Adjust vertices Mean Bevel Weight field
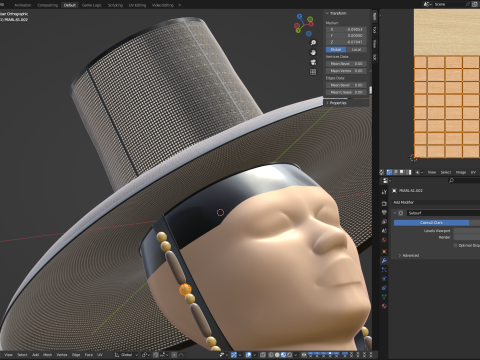 pyautogui.click(x=346, y=64)
